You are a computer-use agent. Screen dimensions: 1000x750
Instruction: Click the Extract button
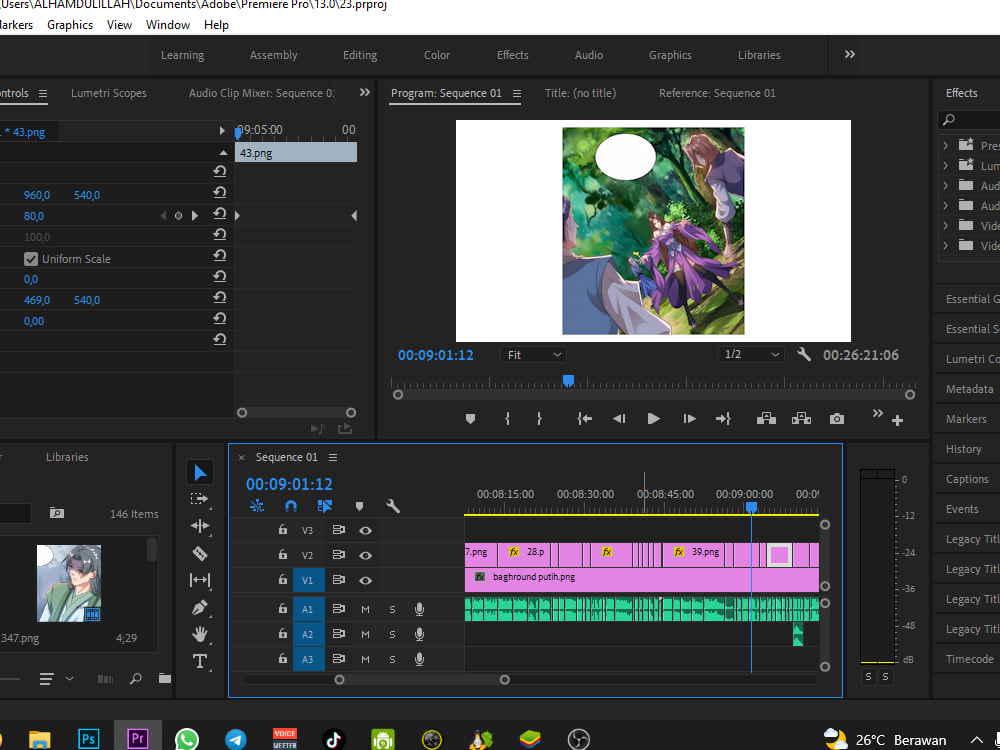(801, 419)
